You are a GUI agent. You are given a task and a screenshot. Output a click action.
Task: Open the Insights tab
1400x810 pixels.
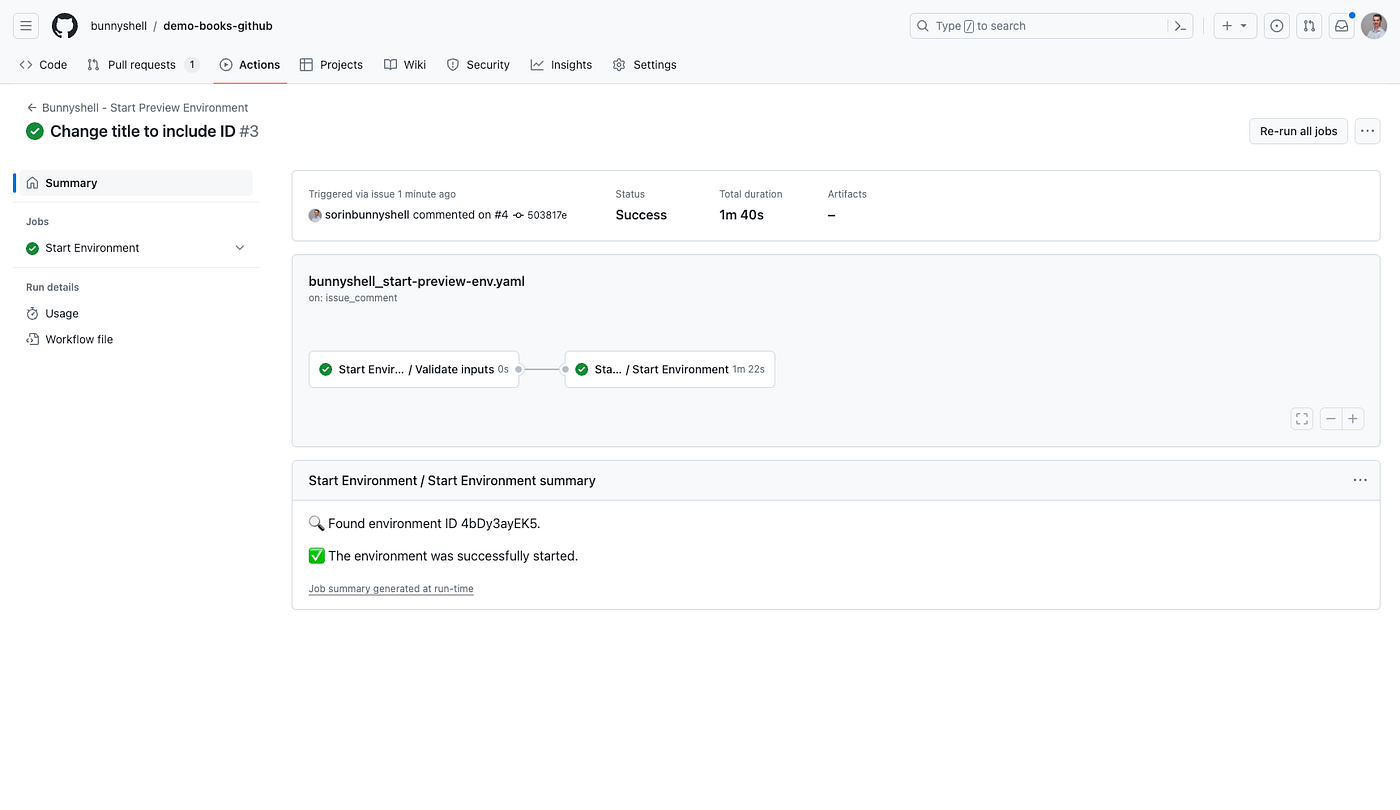561,65
